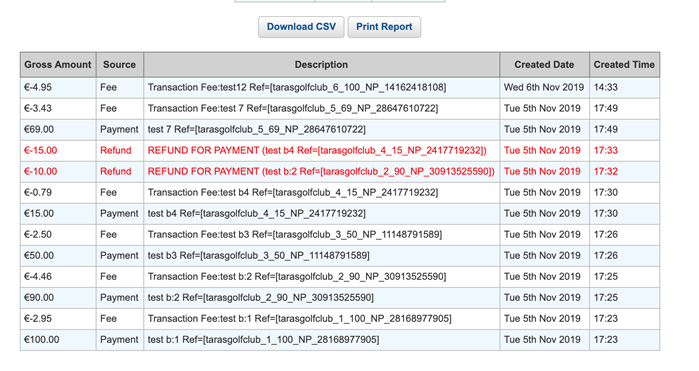Click the €100.00 gross amount cell
The image size is (699, 371).
[58, 340]
